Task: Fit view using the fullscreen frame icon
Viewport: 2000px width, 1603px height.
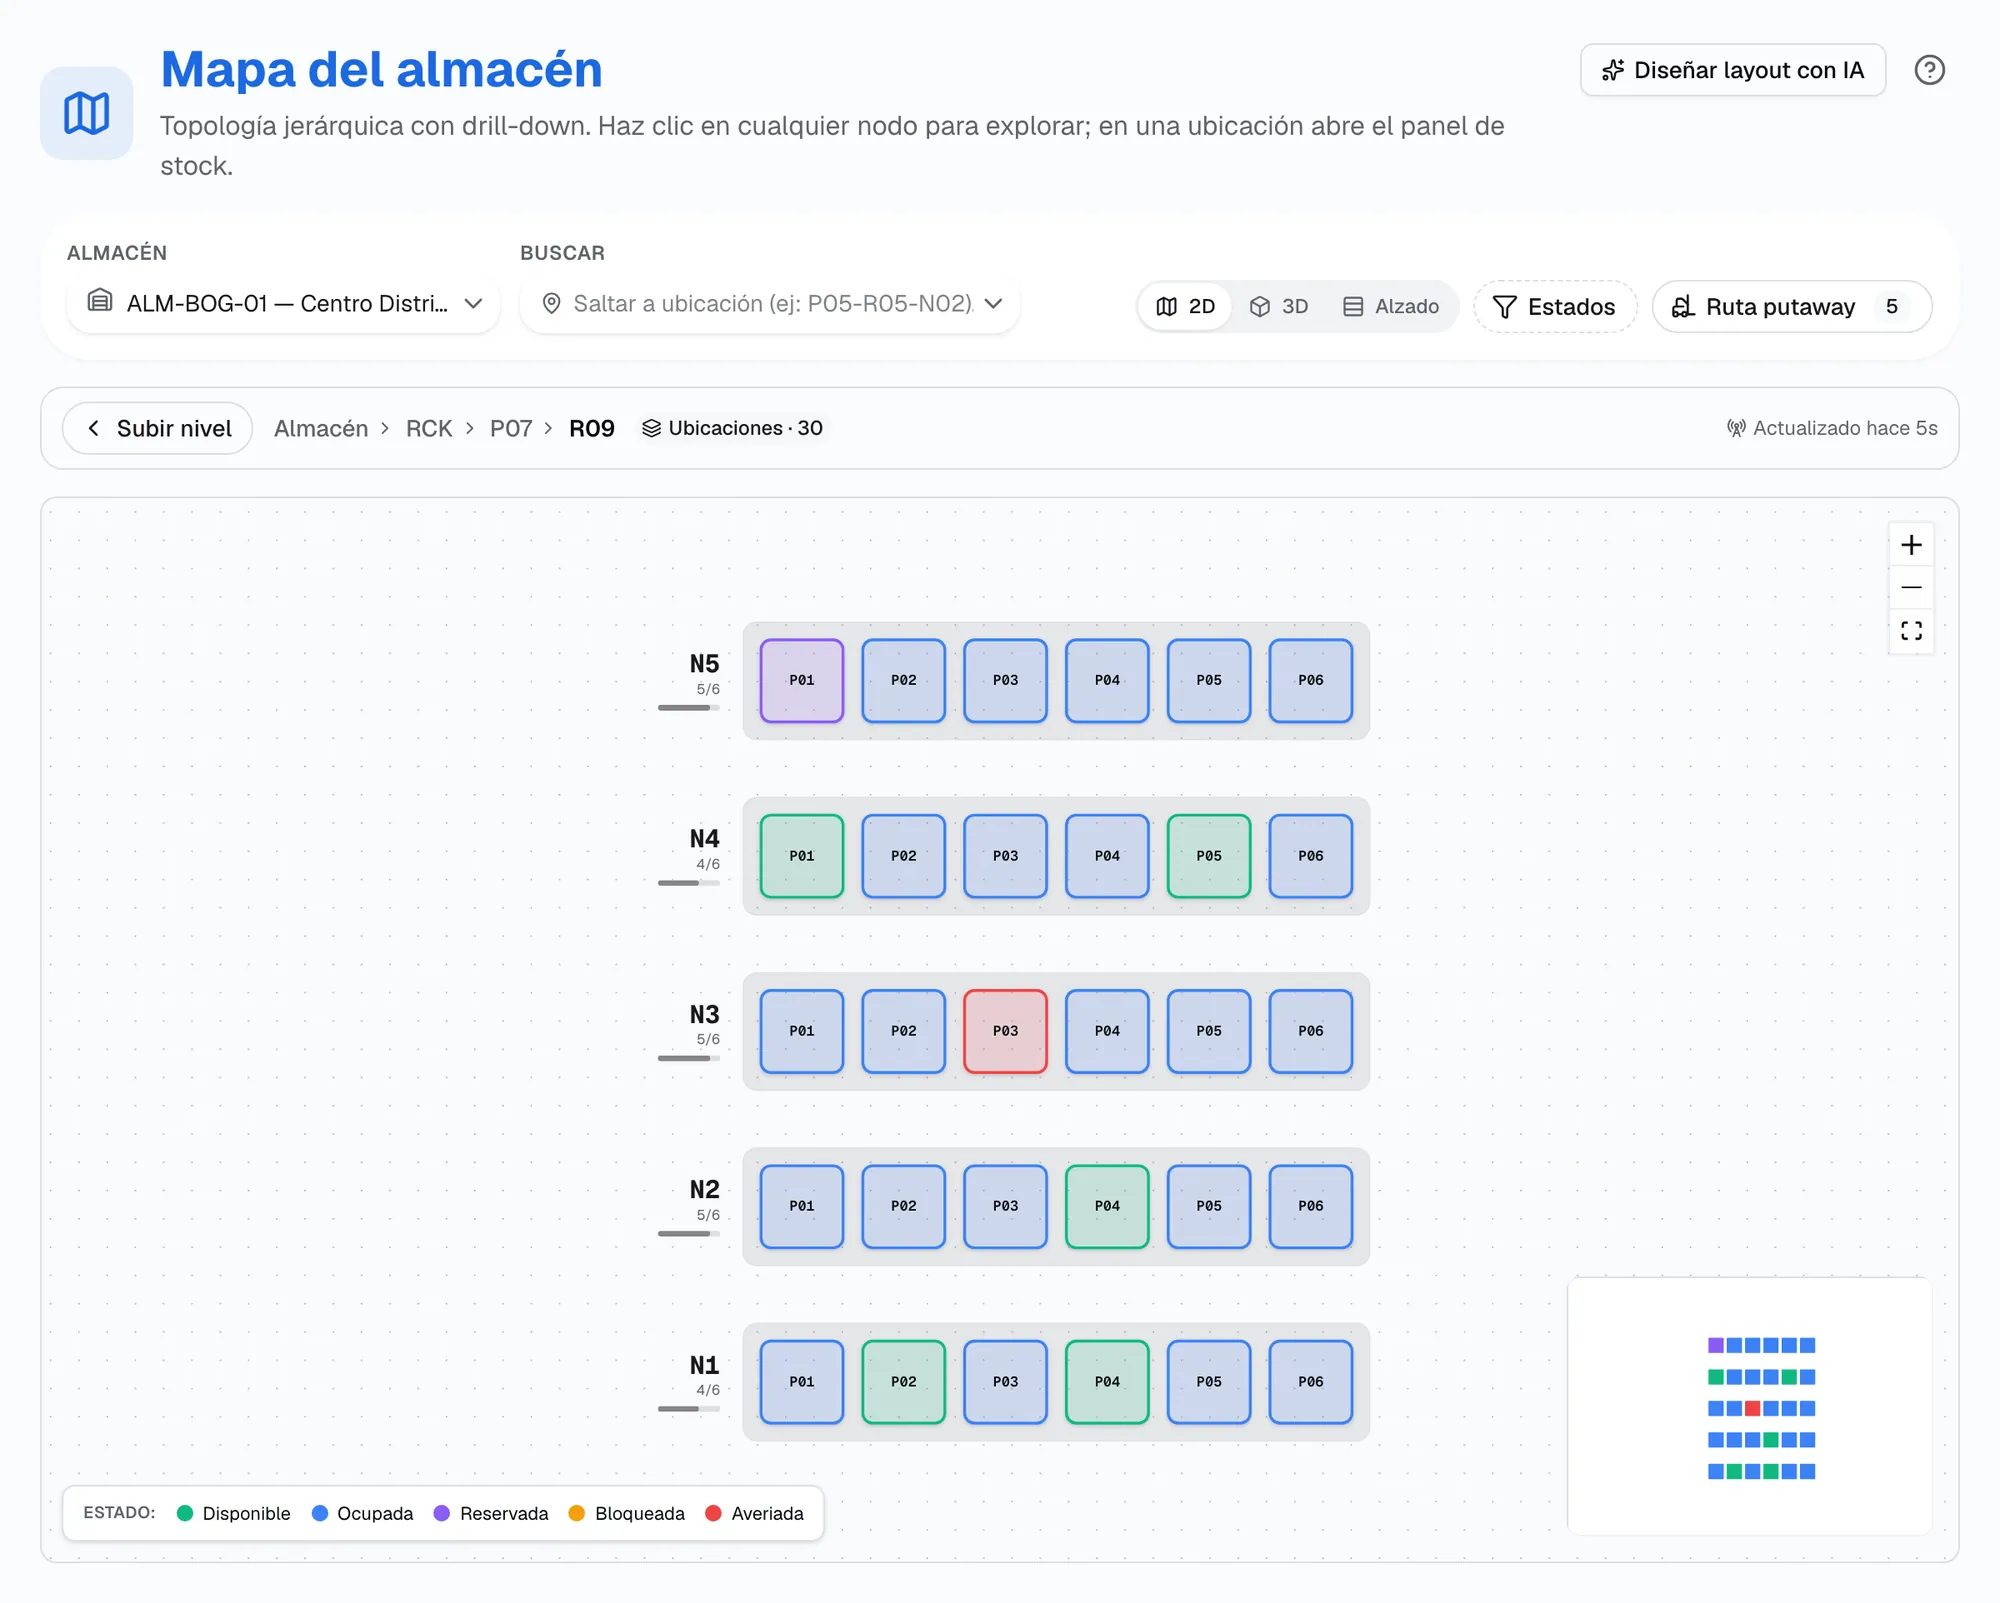Action: [x=1911, y=630]
